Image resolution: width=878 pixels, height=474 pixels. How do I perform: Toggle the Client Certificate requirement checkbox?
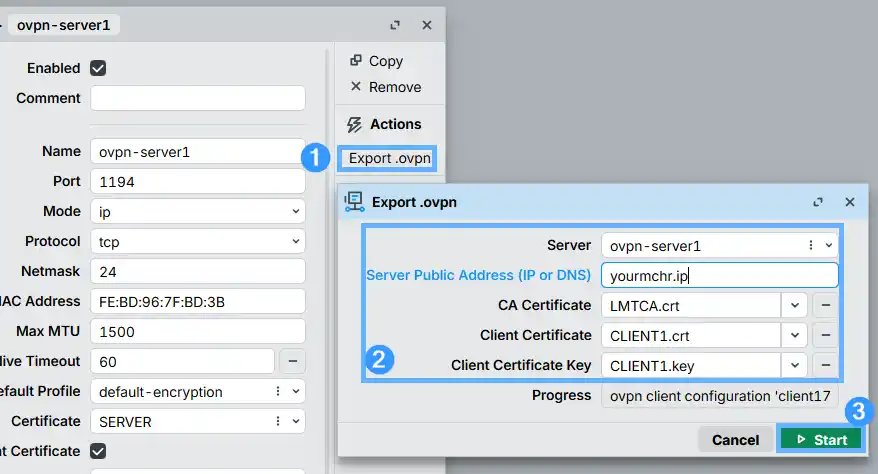point(98,451)
